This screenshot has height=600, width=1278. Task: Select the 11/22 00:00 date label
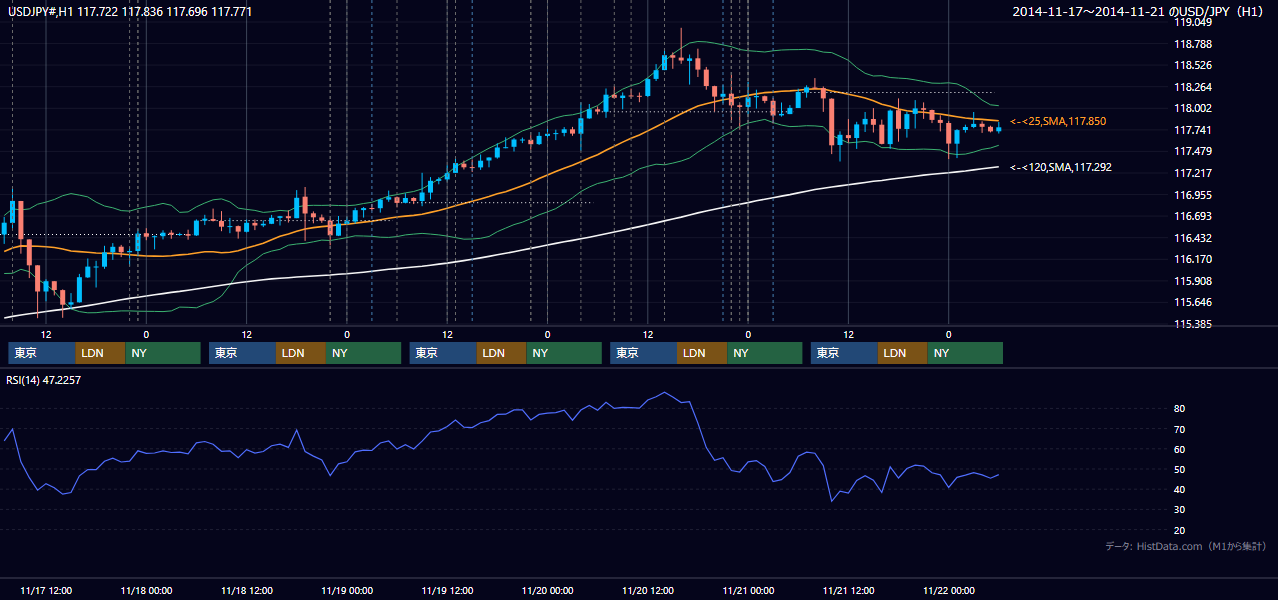pos(949,590)
